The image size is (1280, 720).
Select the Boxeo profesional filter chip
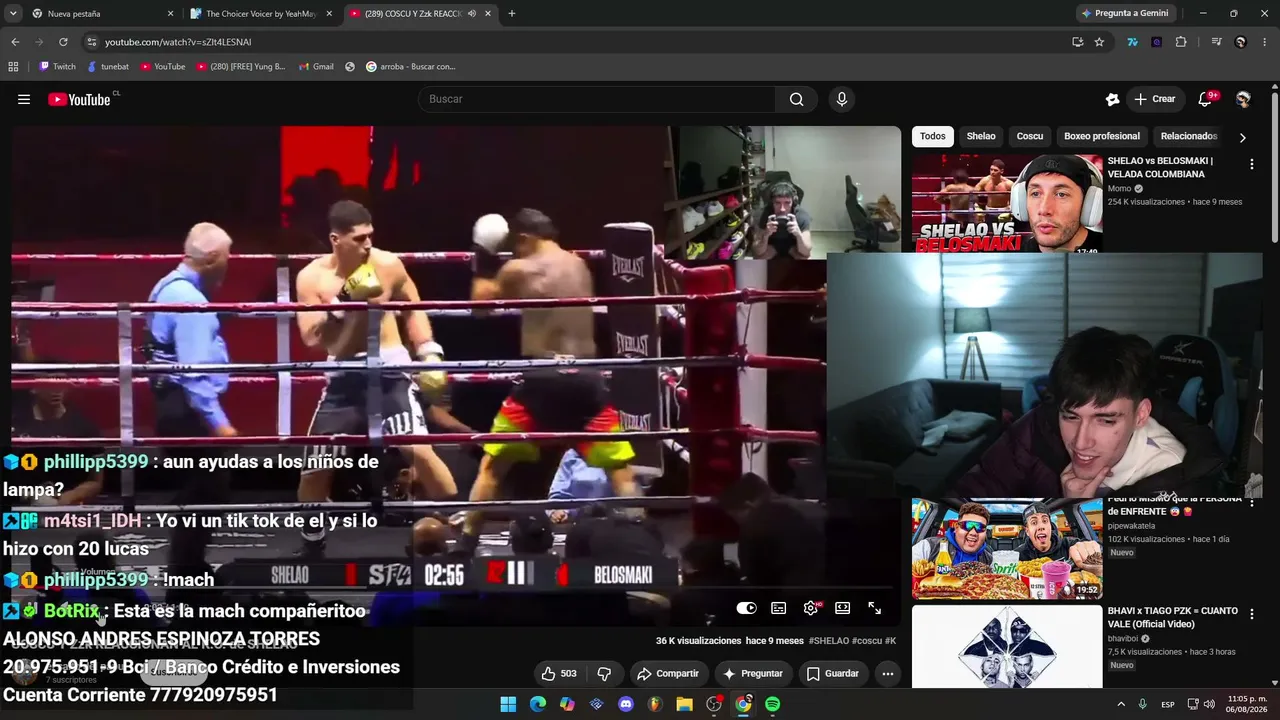tap(1102, 136)
